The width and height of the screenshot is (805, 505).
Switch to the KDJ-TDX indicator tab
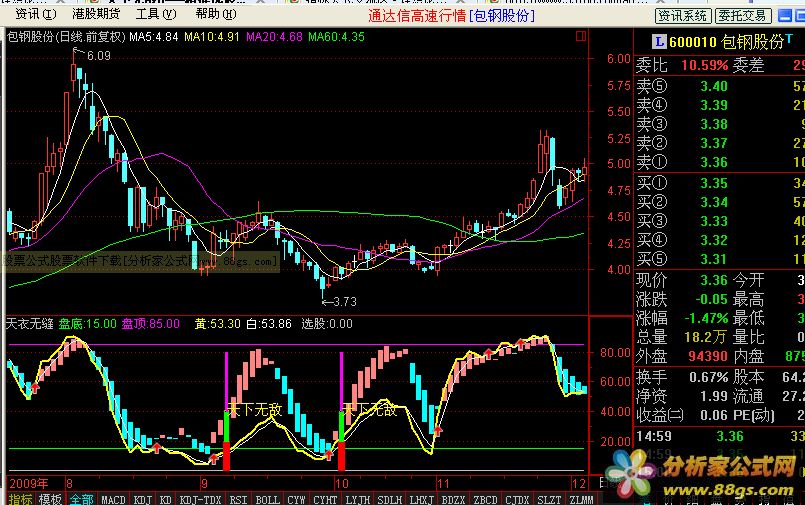200,499
